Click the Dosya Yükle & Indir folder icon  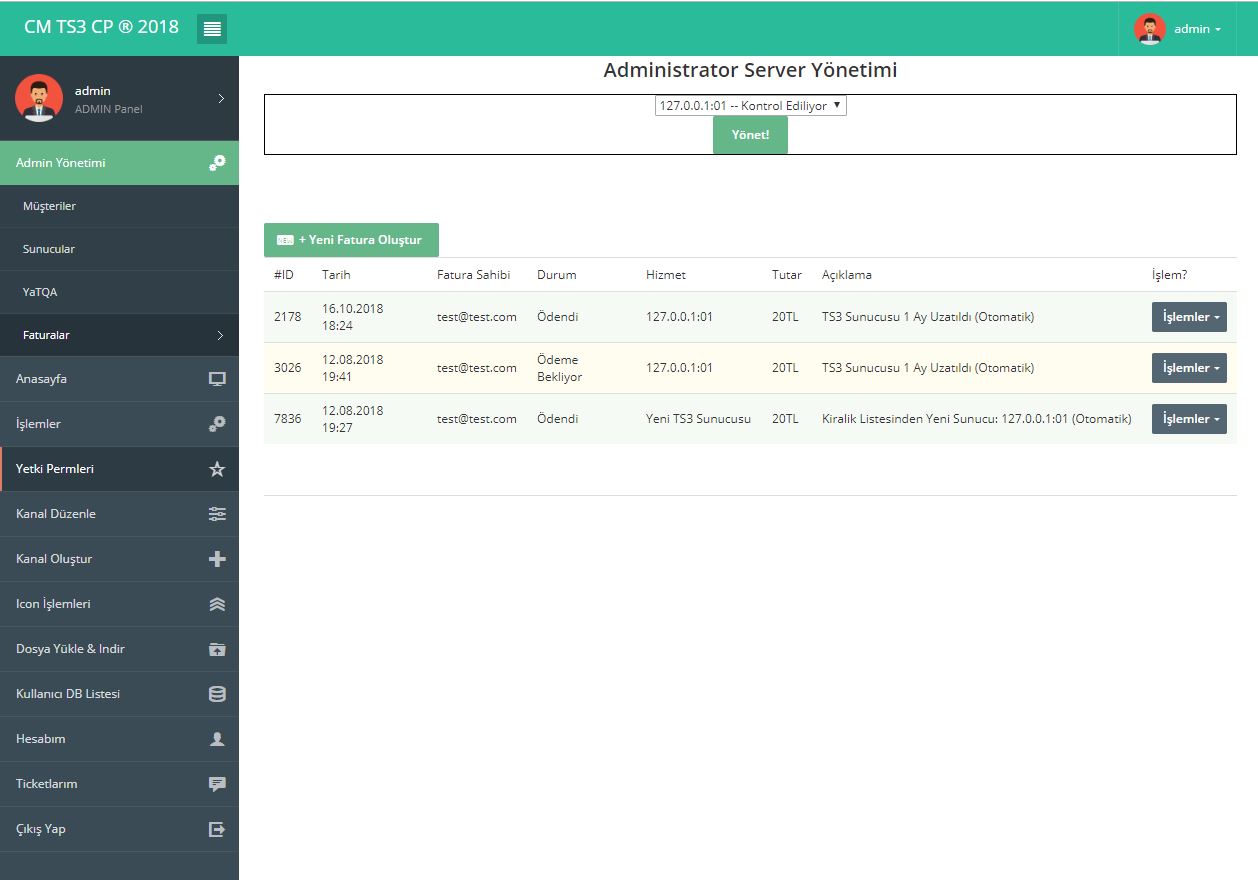217,649
